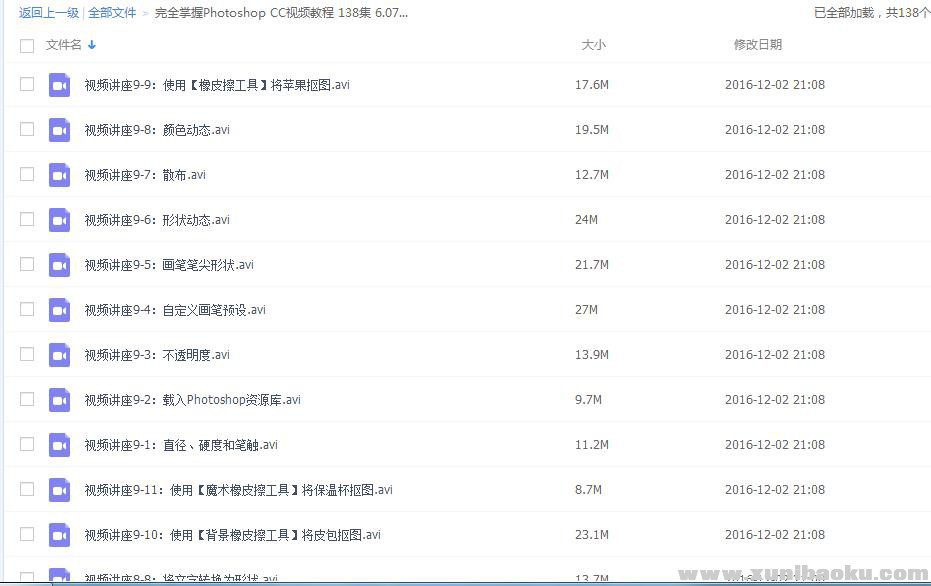Click video icon for 视频讲座9-6 形状动态
The height and width of the screenshot is (586, 931).
59,220
